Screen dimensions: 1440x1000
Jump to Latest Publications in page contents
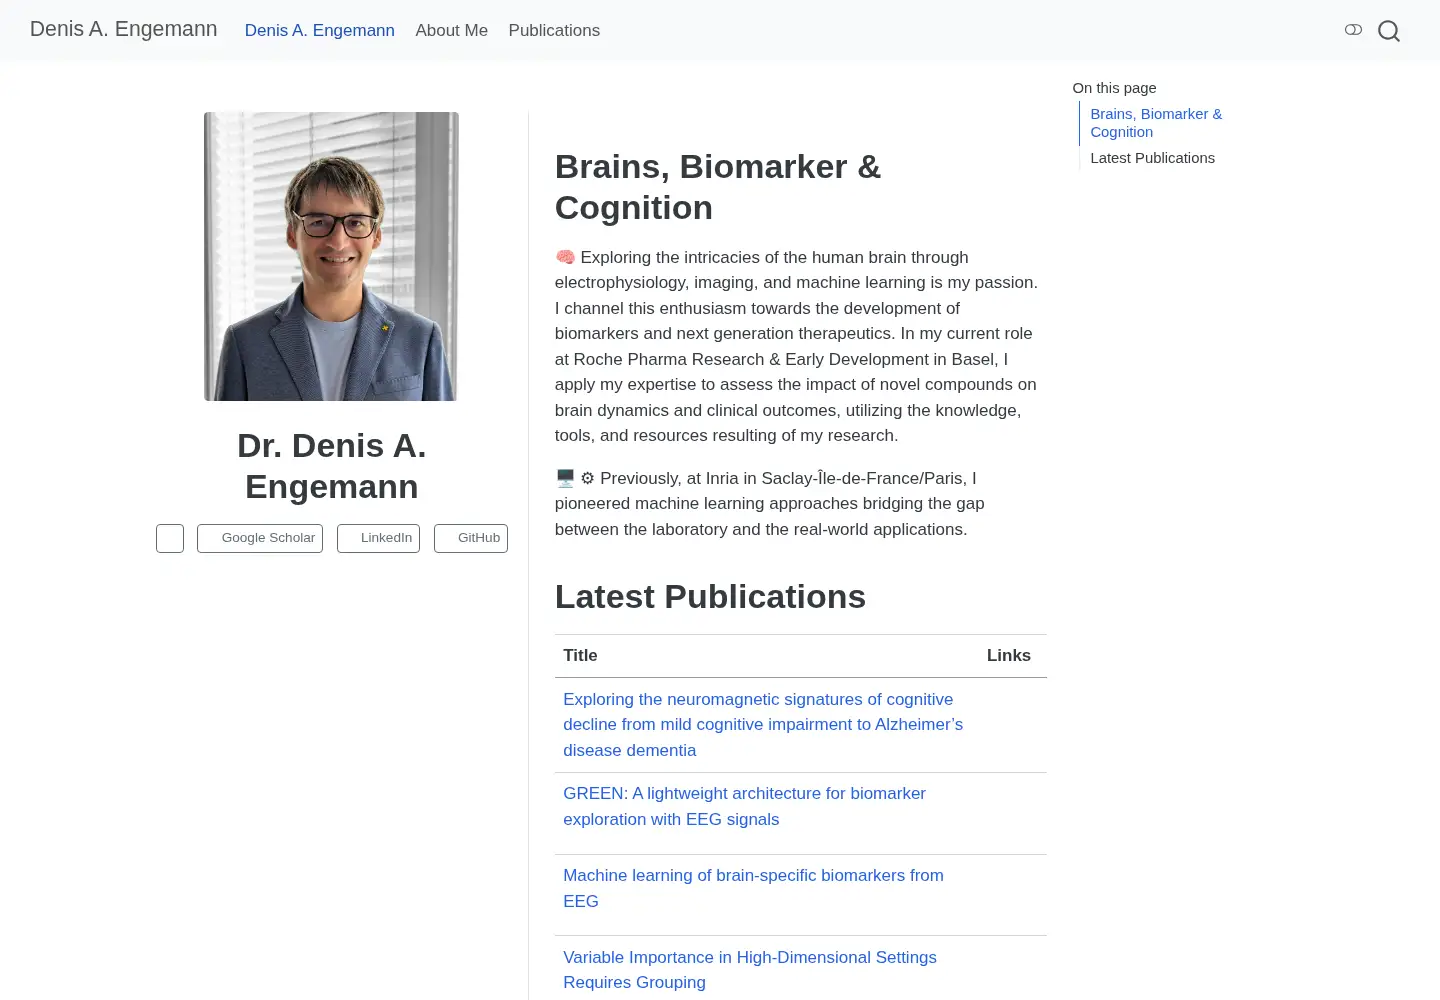click(1152, 158)
